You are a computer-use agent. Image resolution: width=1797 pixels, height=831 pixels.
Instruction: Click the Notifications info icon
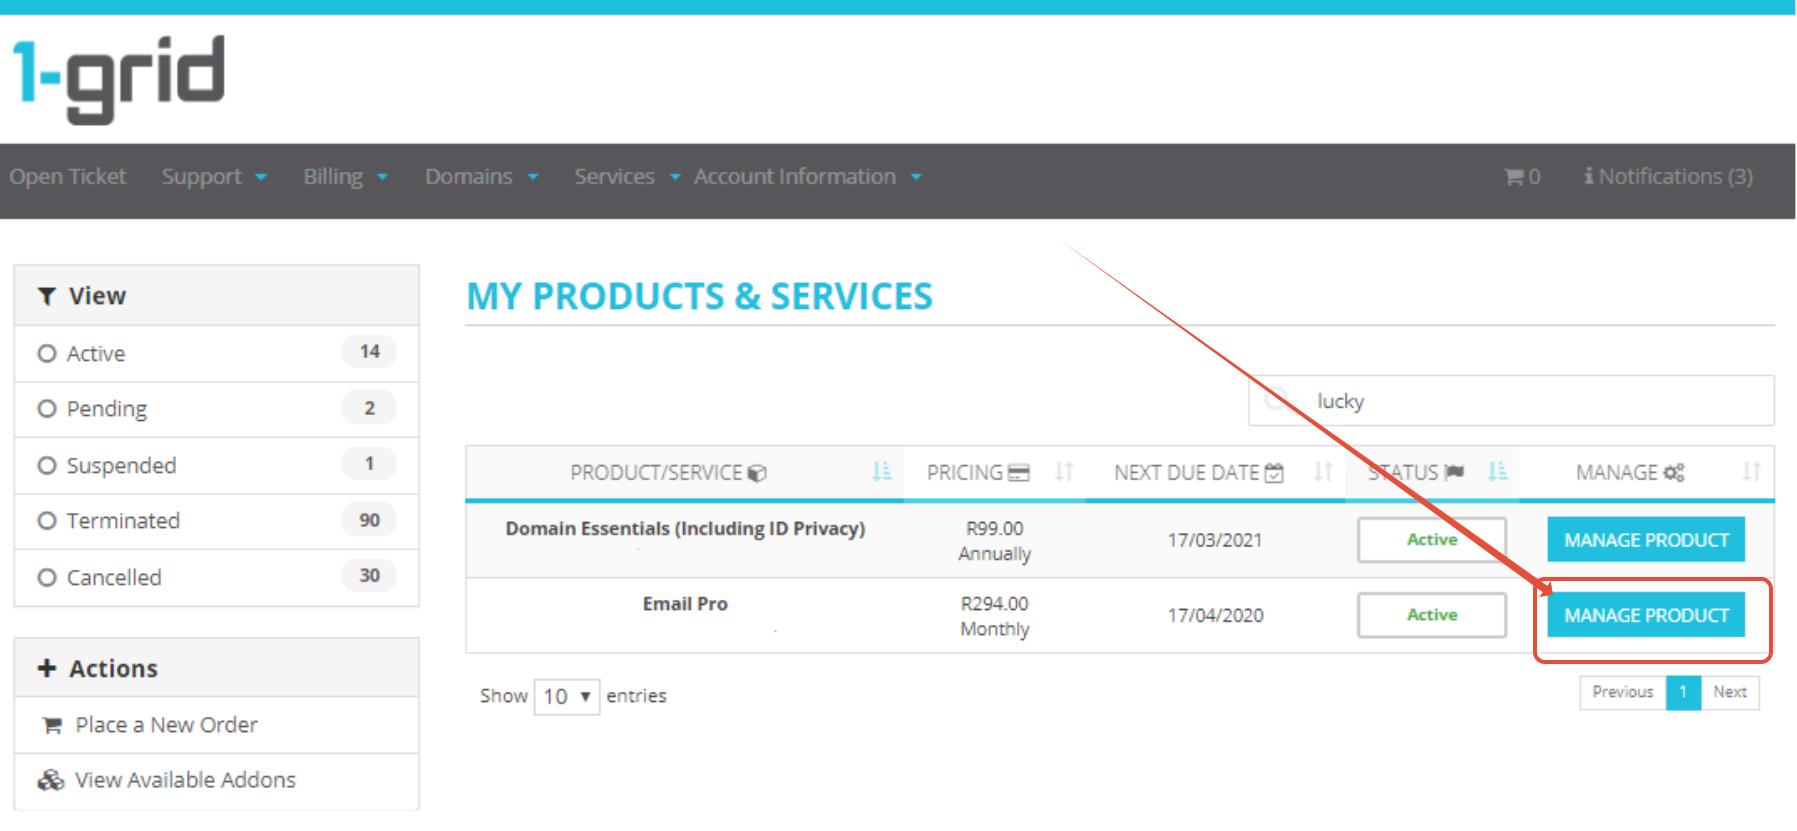coord(1588,176)
